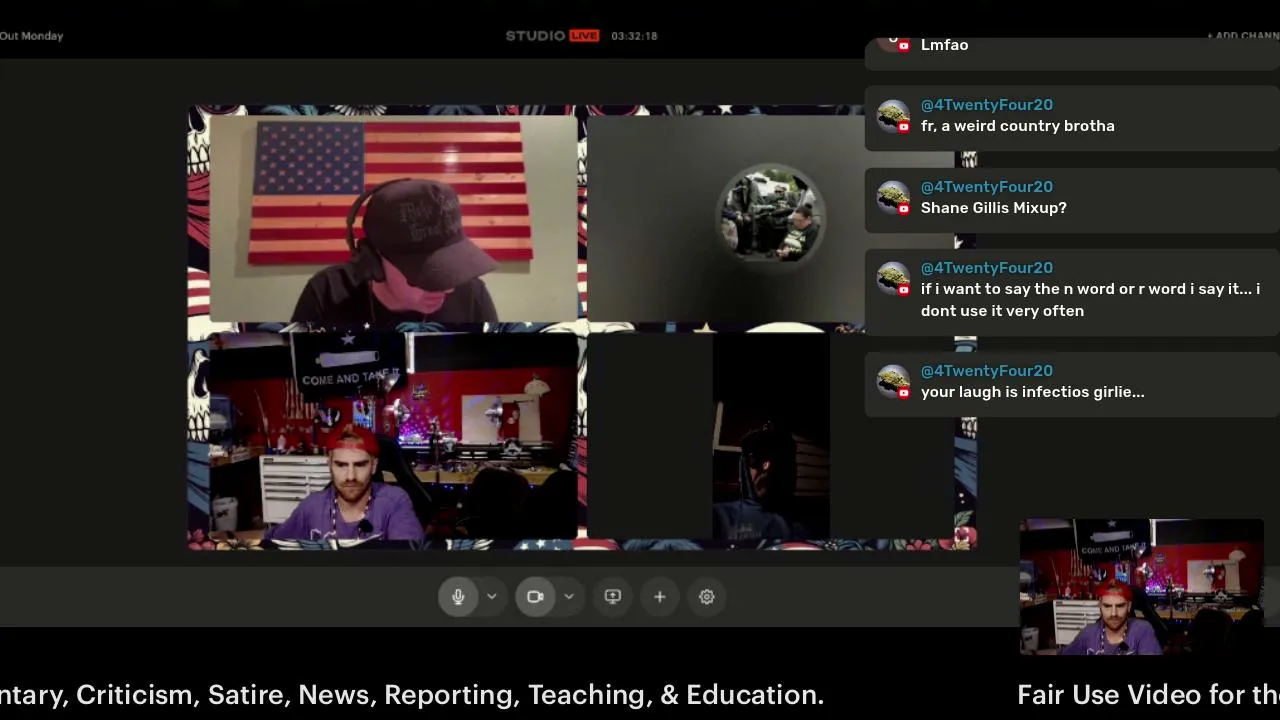Screen dimensions: 1280x720
Task: Open the self-view preview thumbnail
Action: [1141, 587]
